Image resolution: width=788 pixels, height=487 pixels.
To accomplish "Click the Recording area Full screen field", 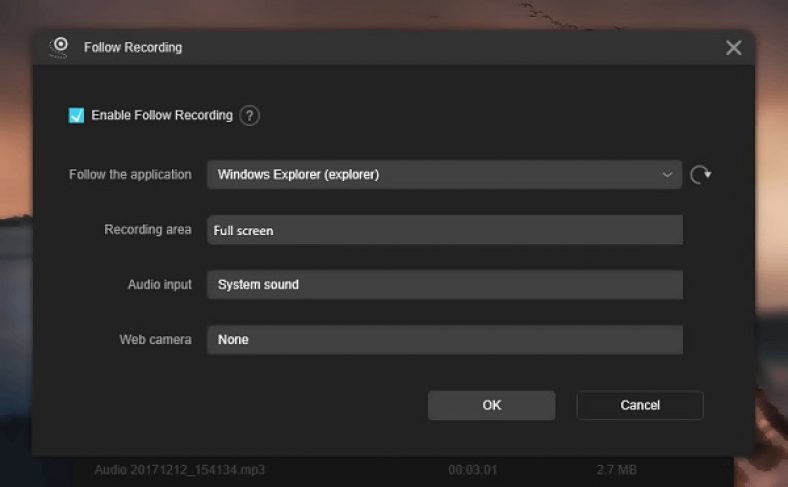I will pyautogui.click(x=445, y=230).
